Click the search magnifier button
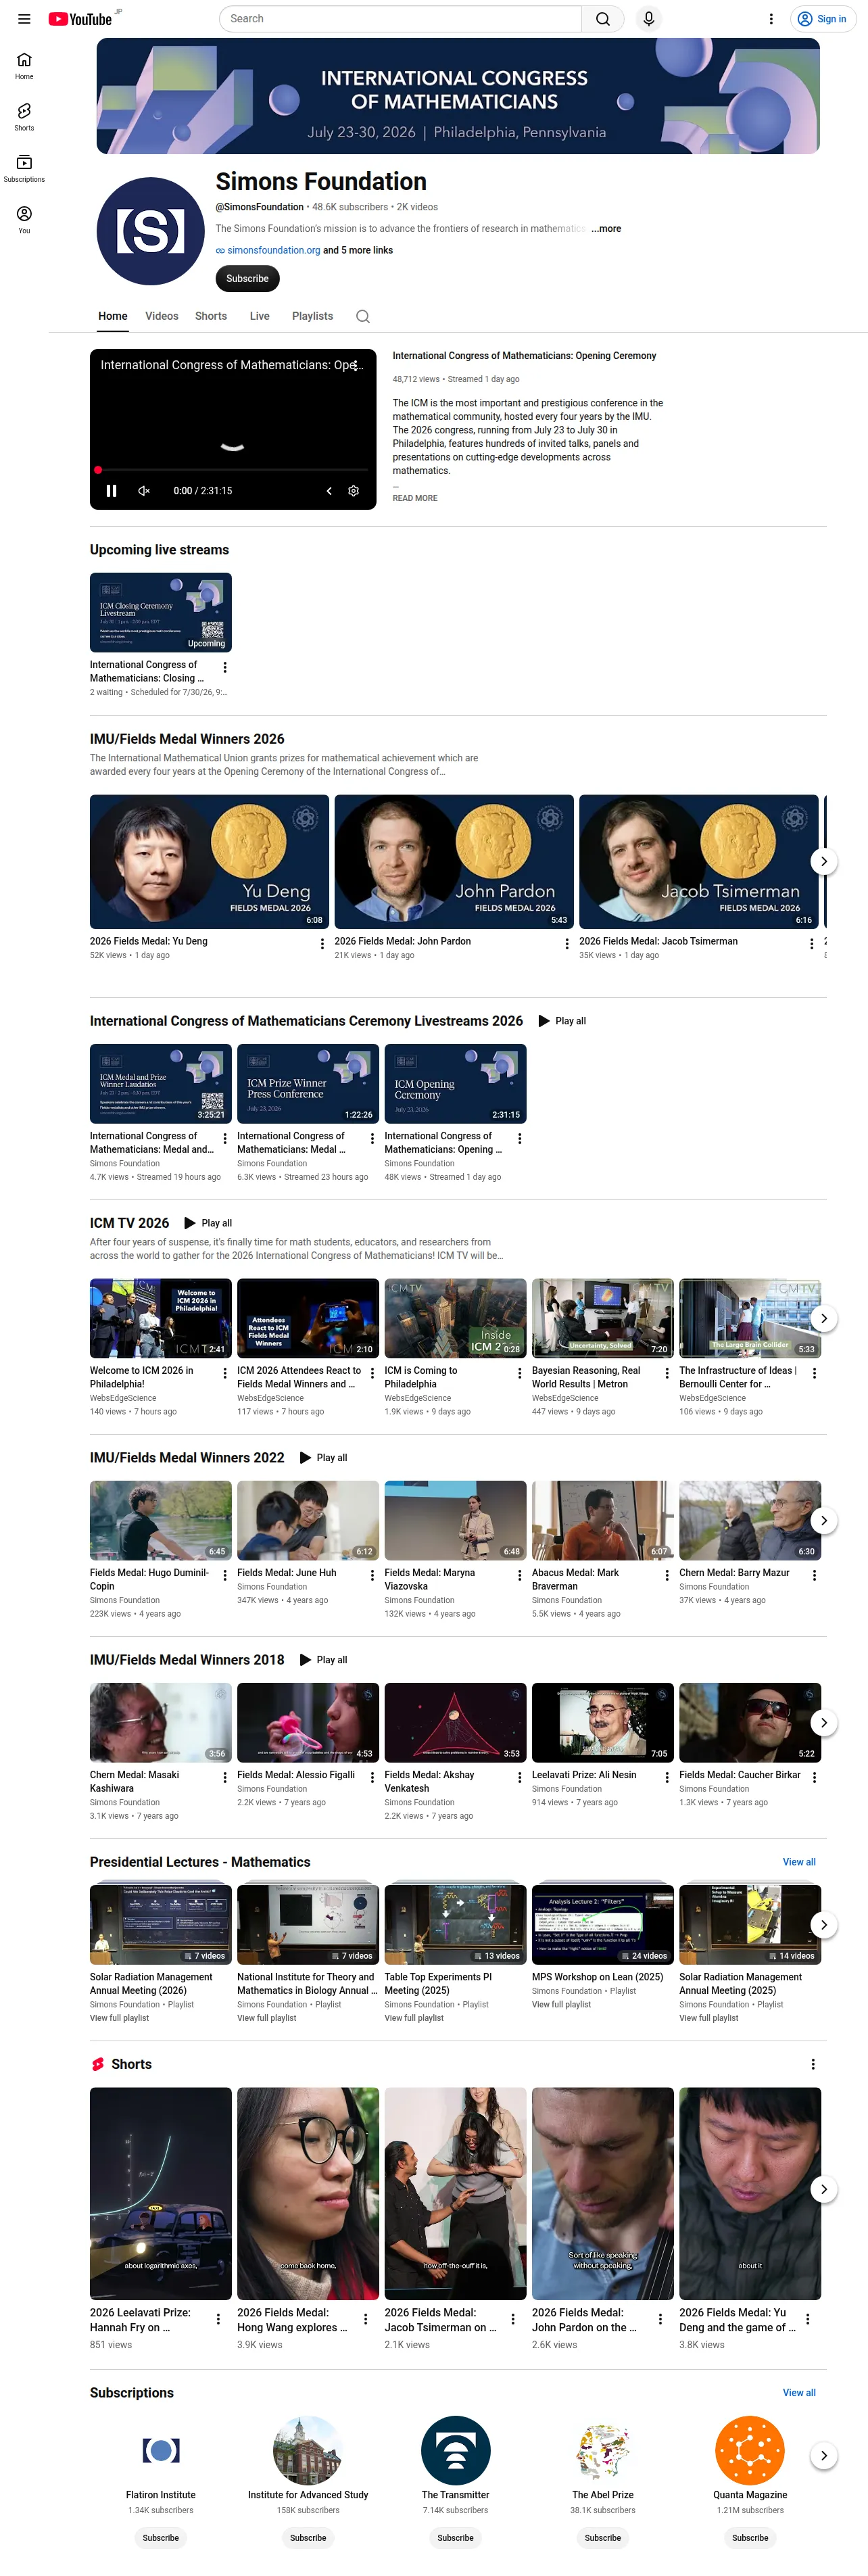Image resolution: width=868 pixels, height=2576 pixels. pyautogui.click(x=602, y=19)
